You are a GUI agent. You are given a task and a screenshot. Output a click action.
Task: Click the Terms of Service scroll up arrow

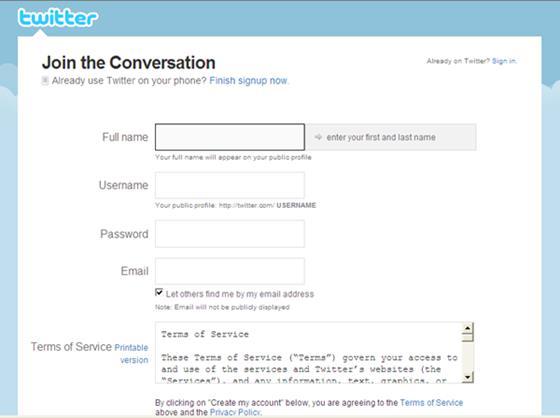pos(467,328)
